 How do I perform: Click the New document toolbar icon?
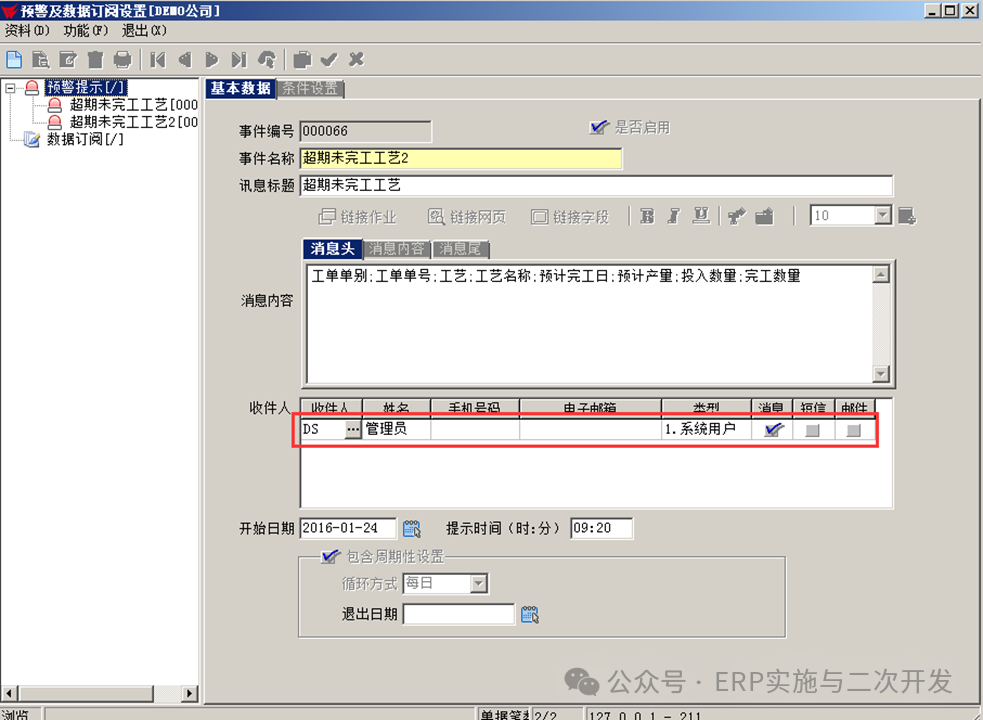click(14, 60)
